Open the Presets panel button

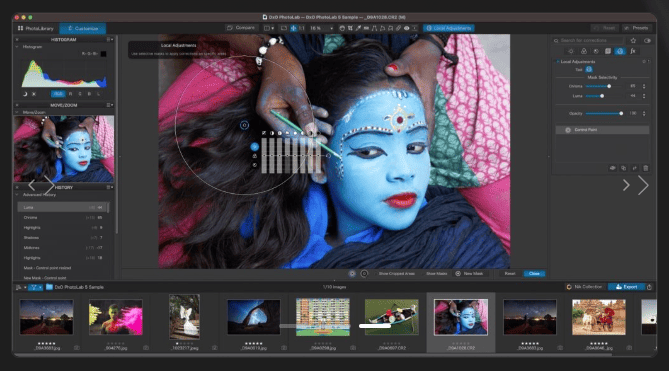637,28
